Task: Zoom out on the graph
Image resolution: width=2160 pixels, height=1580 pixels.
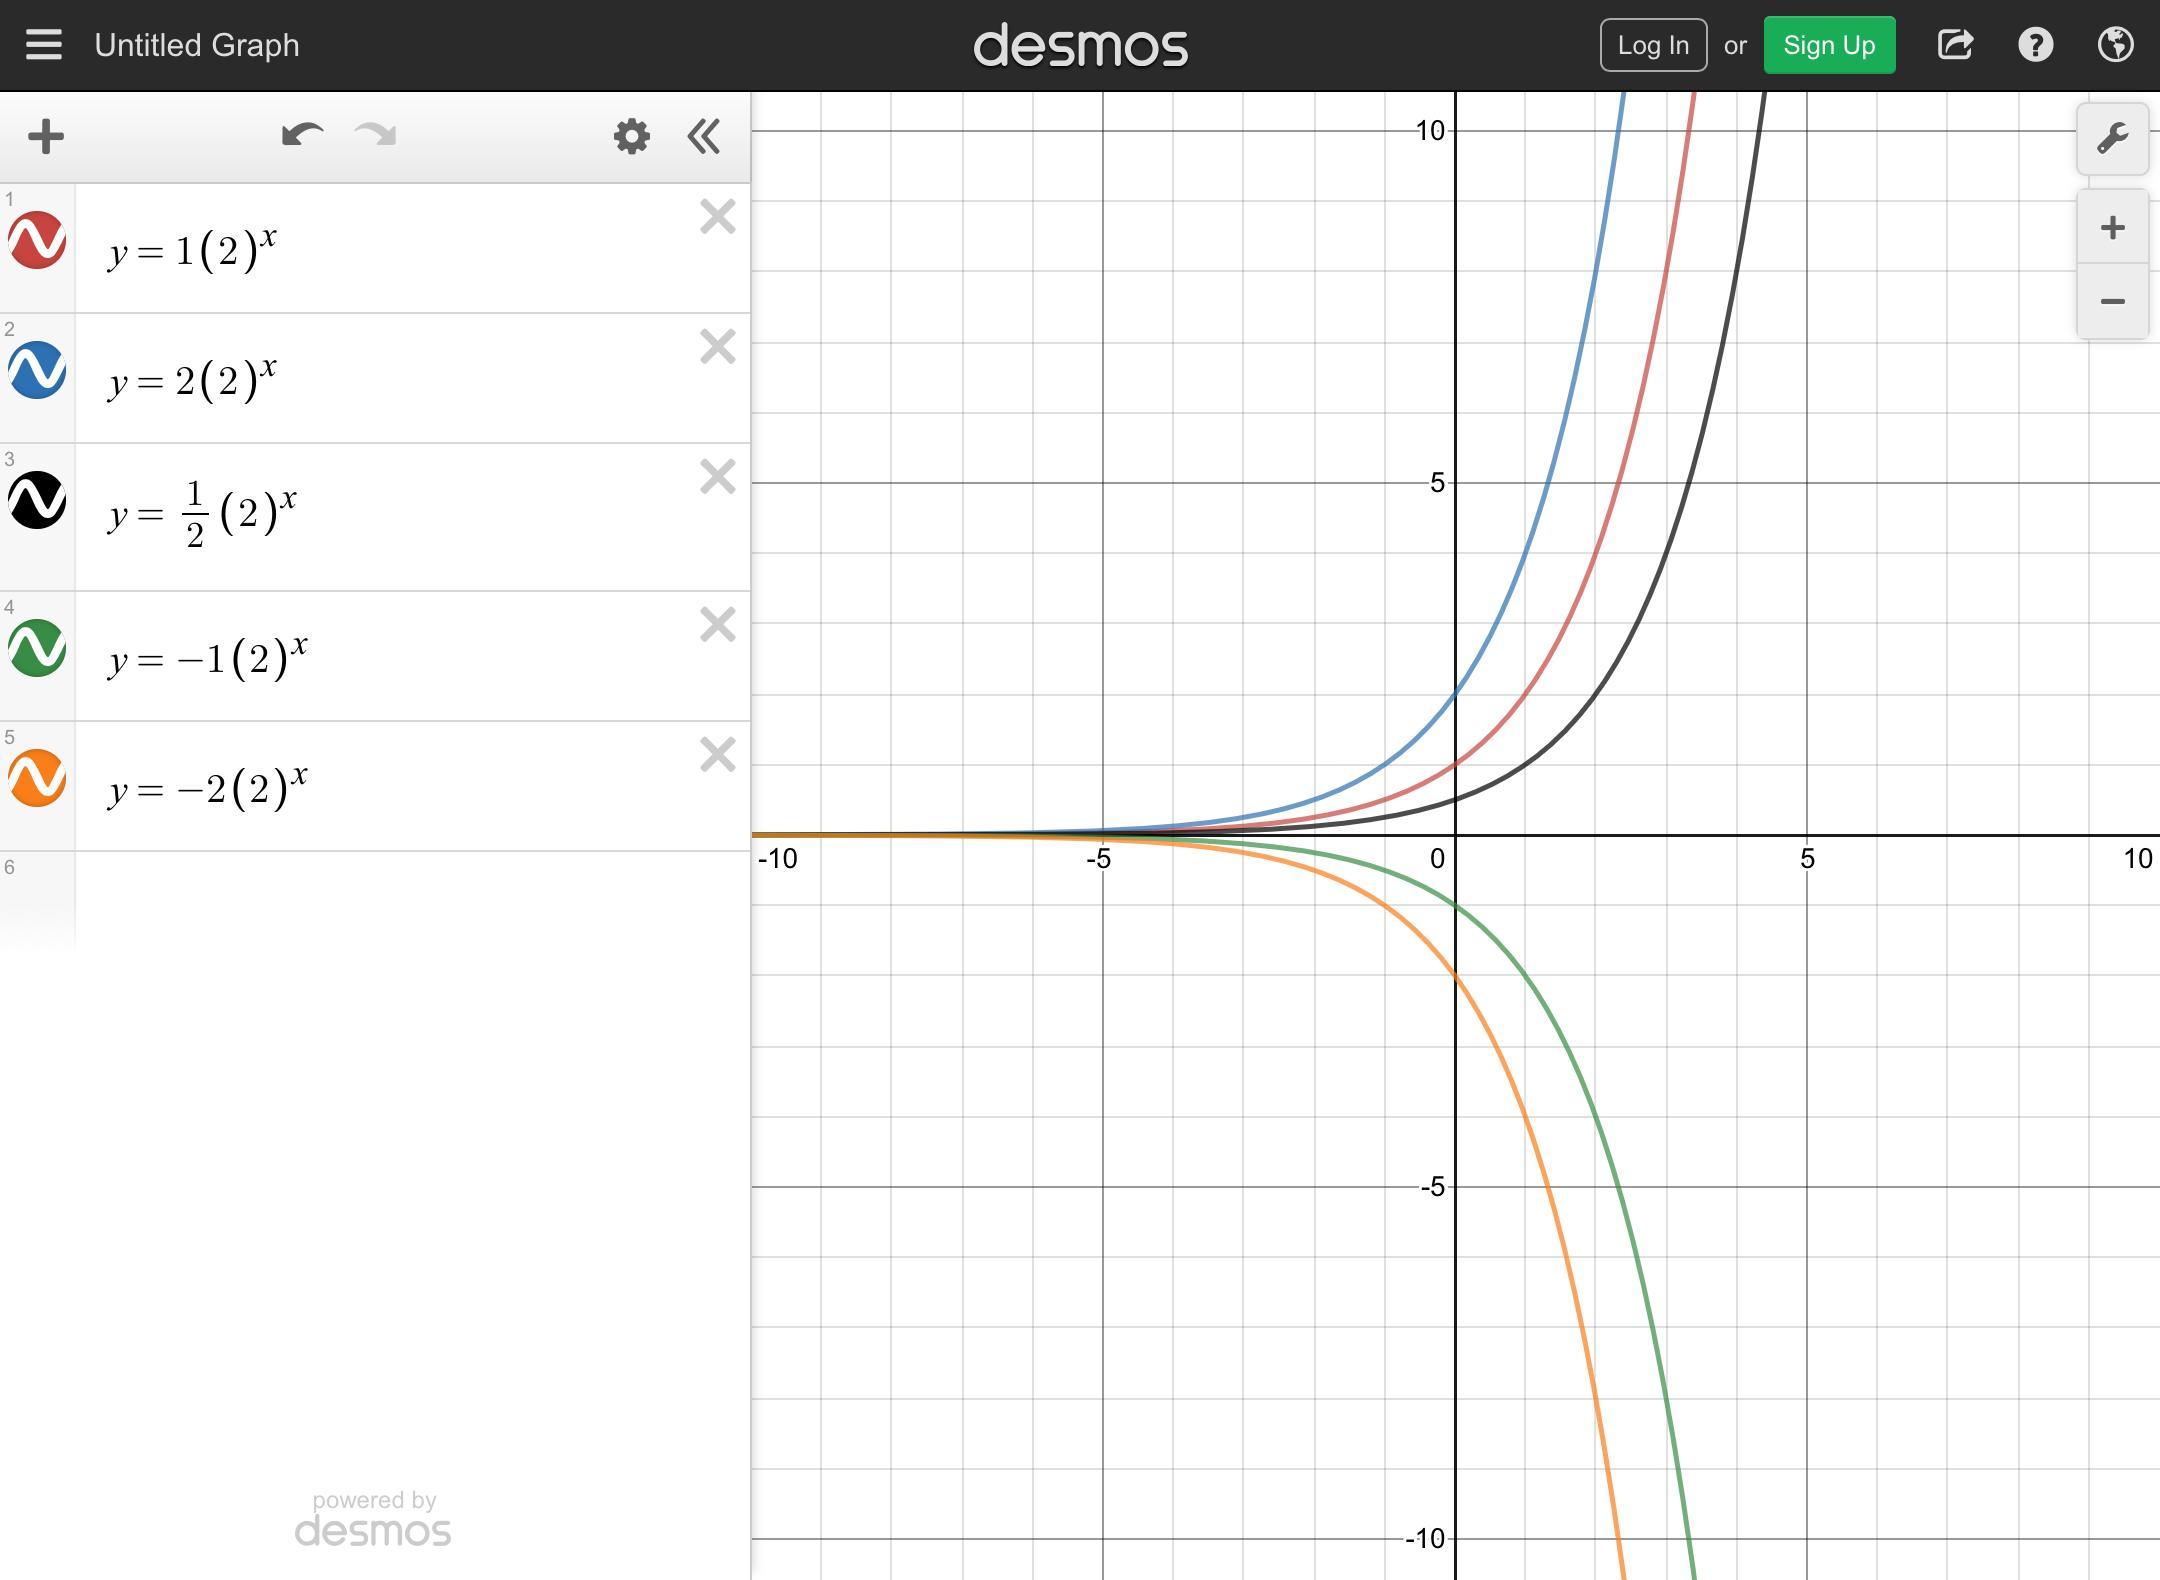Action: (2112, 301)
